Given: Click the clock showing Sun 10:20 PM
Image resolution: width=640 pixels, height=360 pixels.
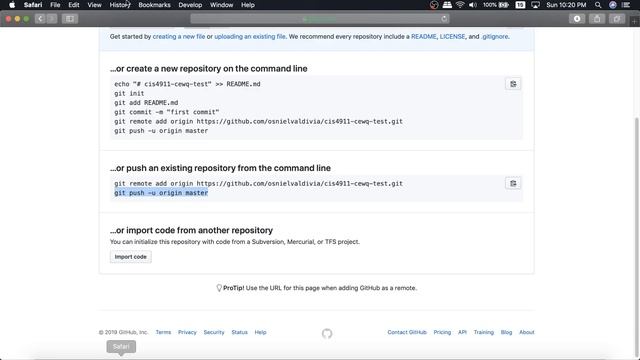Looking at the screenshot, I should point(566,5).
